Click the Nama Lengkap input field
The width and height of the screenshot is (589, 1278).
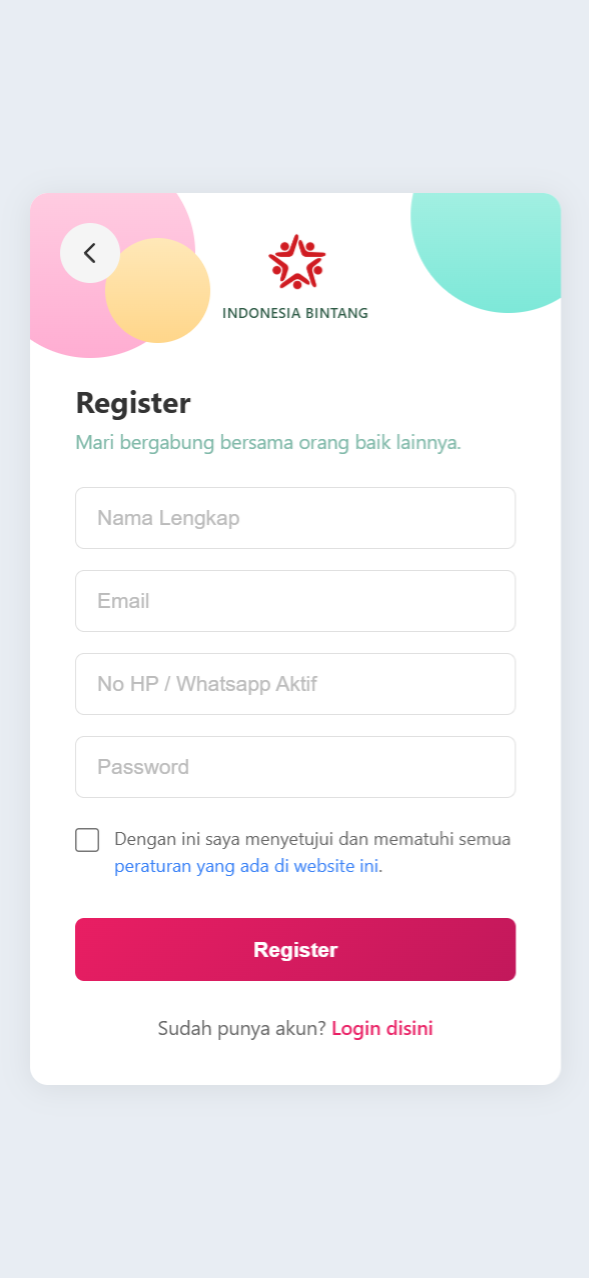tap(295, 518)
